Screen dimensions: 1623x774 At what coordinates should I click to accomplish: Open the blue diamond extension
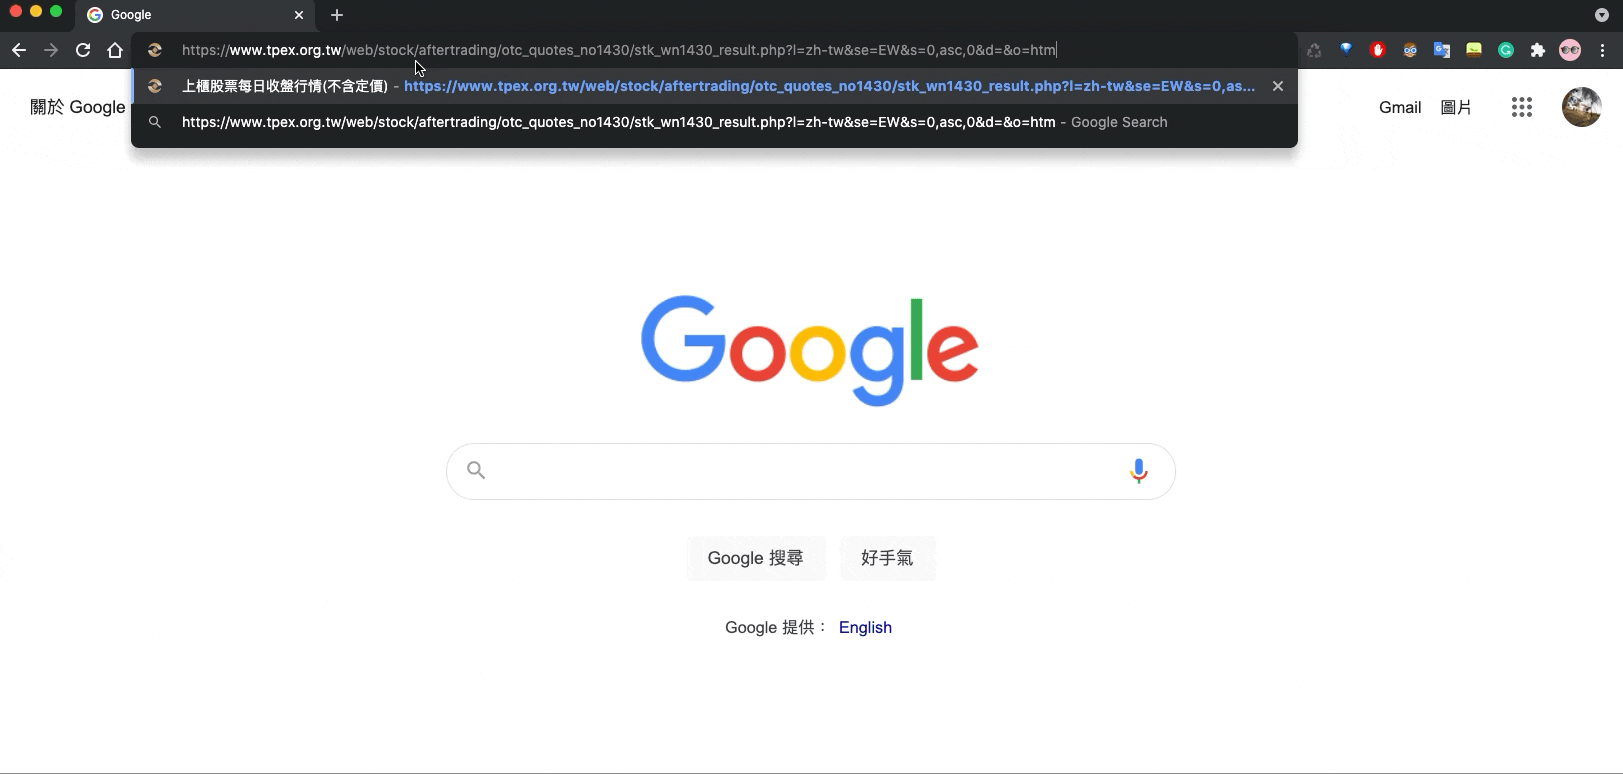1346,50
